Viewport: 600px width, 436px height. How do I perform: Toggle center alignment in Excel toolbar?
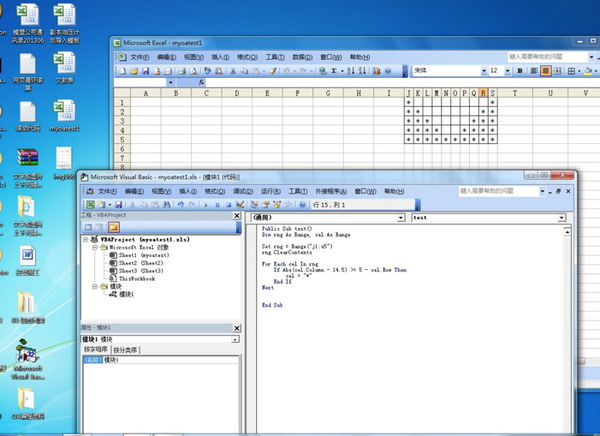point(546,71)
